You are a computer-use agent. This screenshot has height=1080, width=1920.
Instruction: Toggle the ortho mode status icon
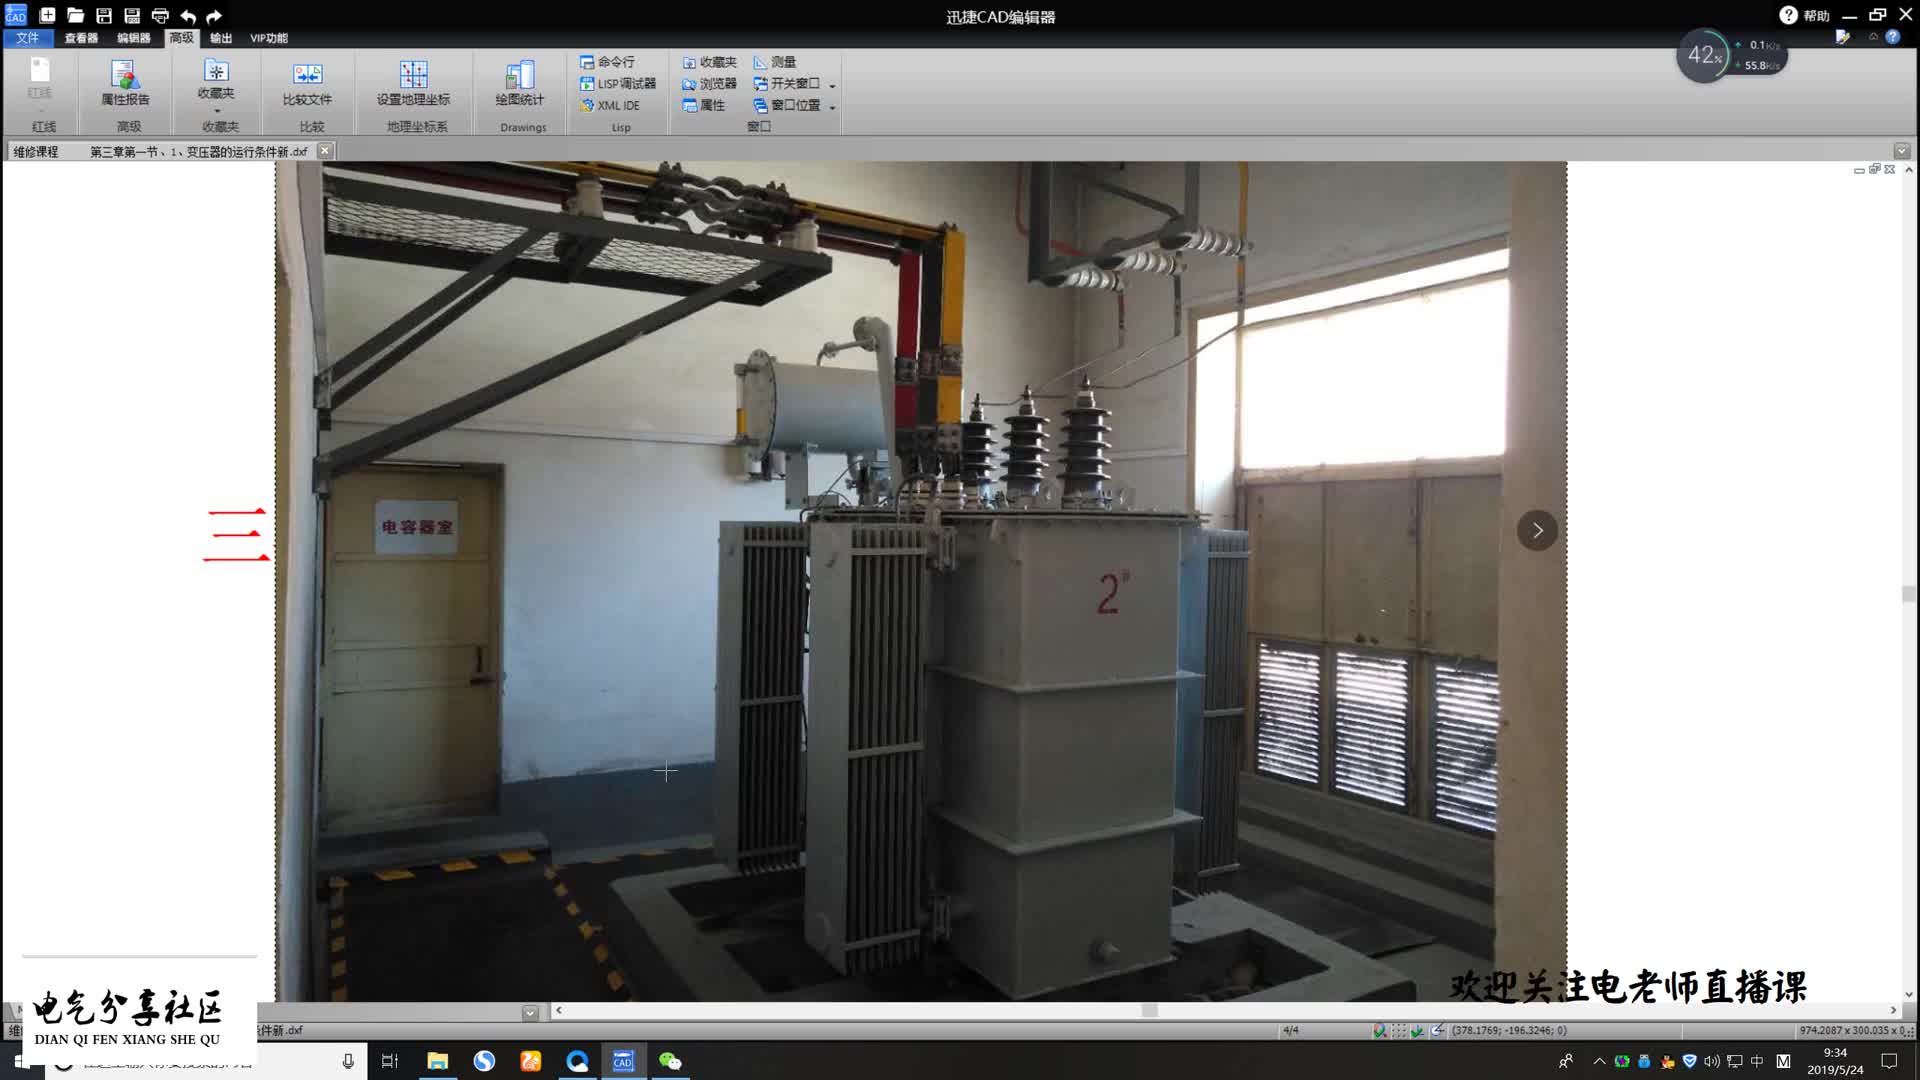(1417, 1031)
